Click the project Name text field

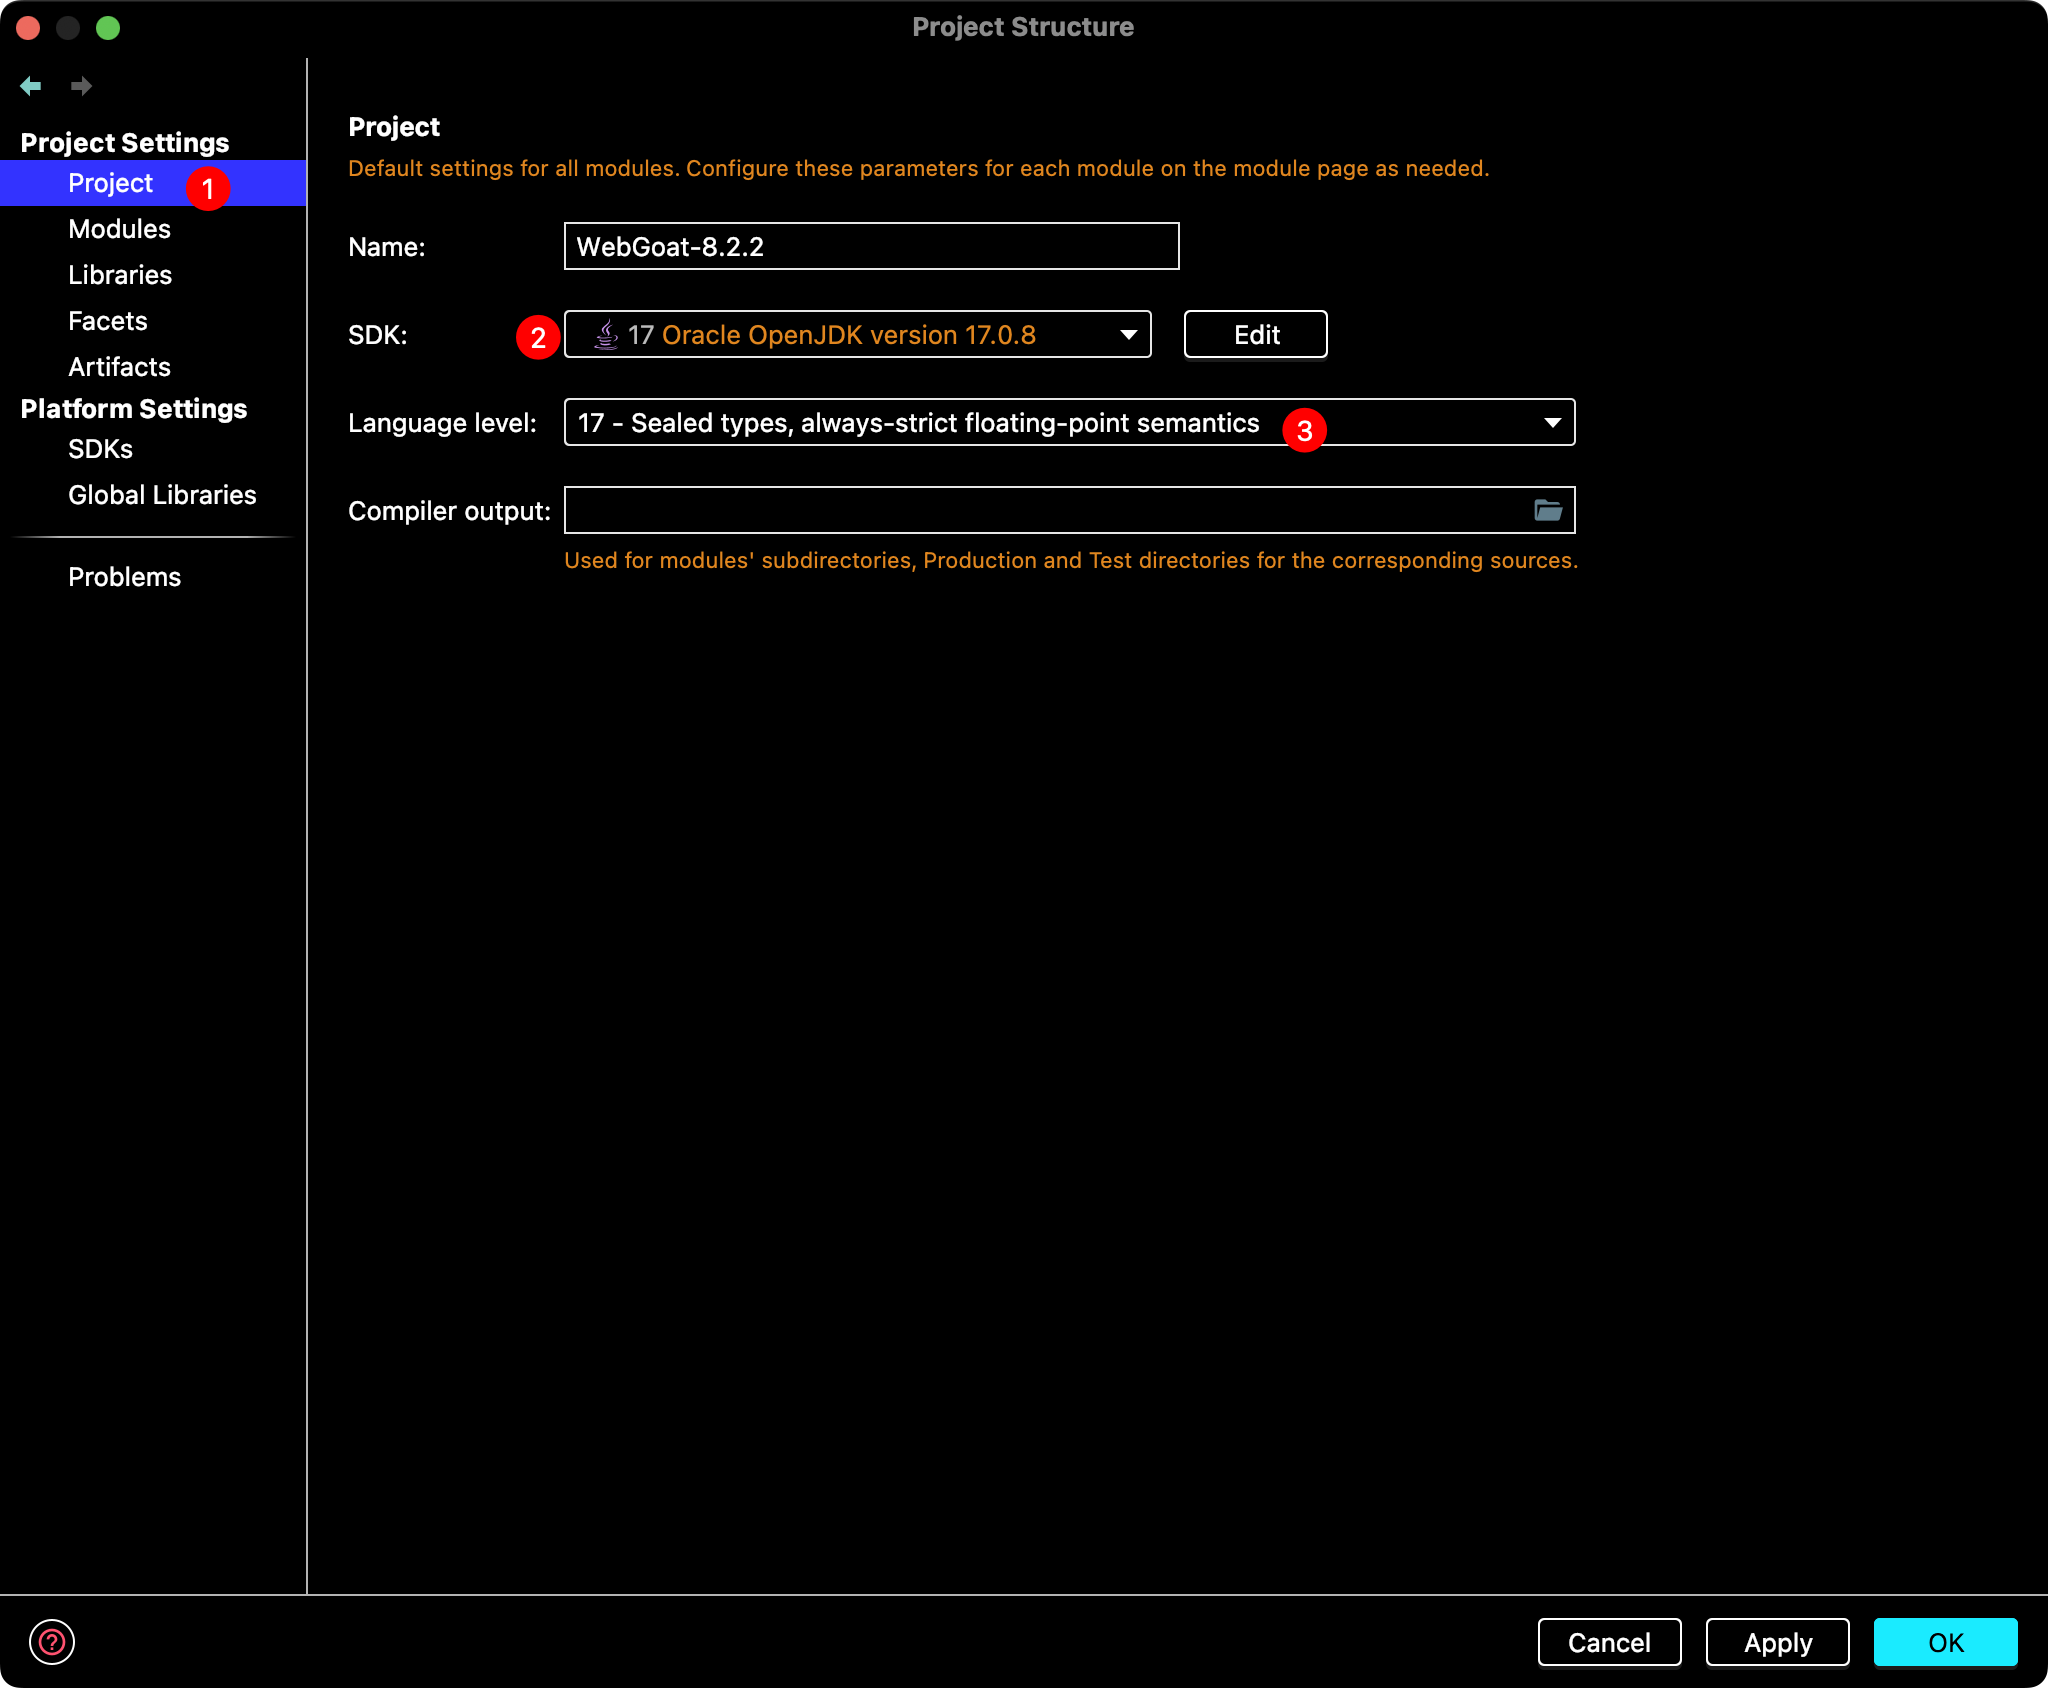[x=870, y=247]
